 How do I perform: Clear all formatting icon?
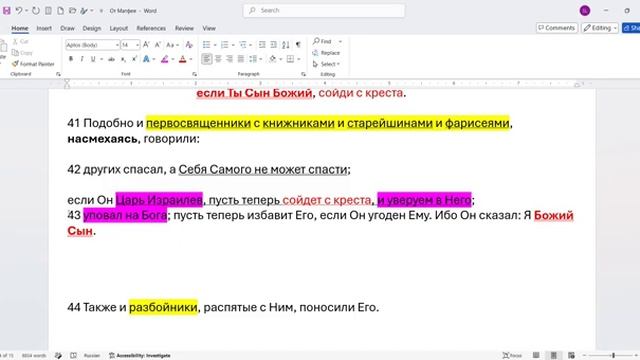[x=189, y=44]
